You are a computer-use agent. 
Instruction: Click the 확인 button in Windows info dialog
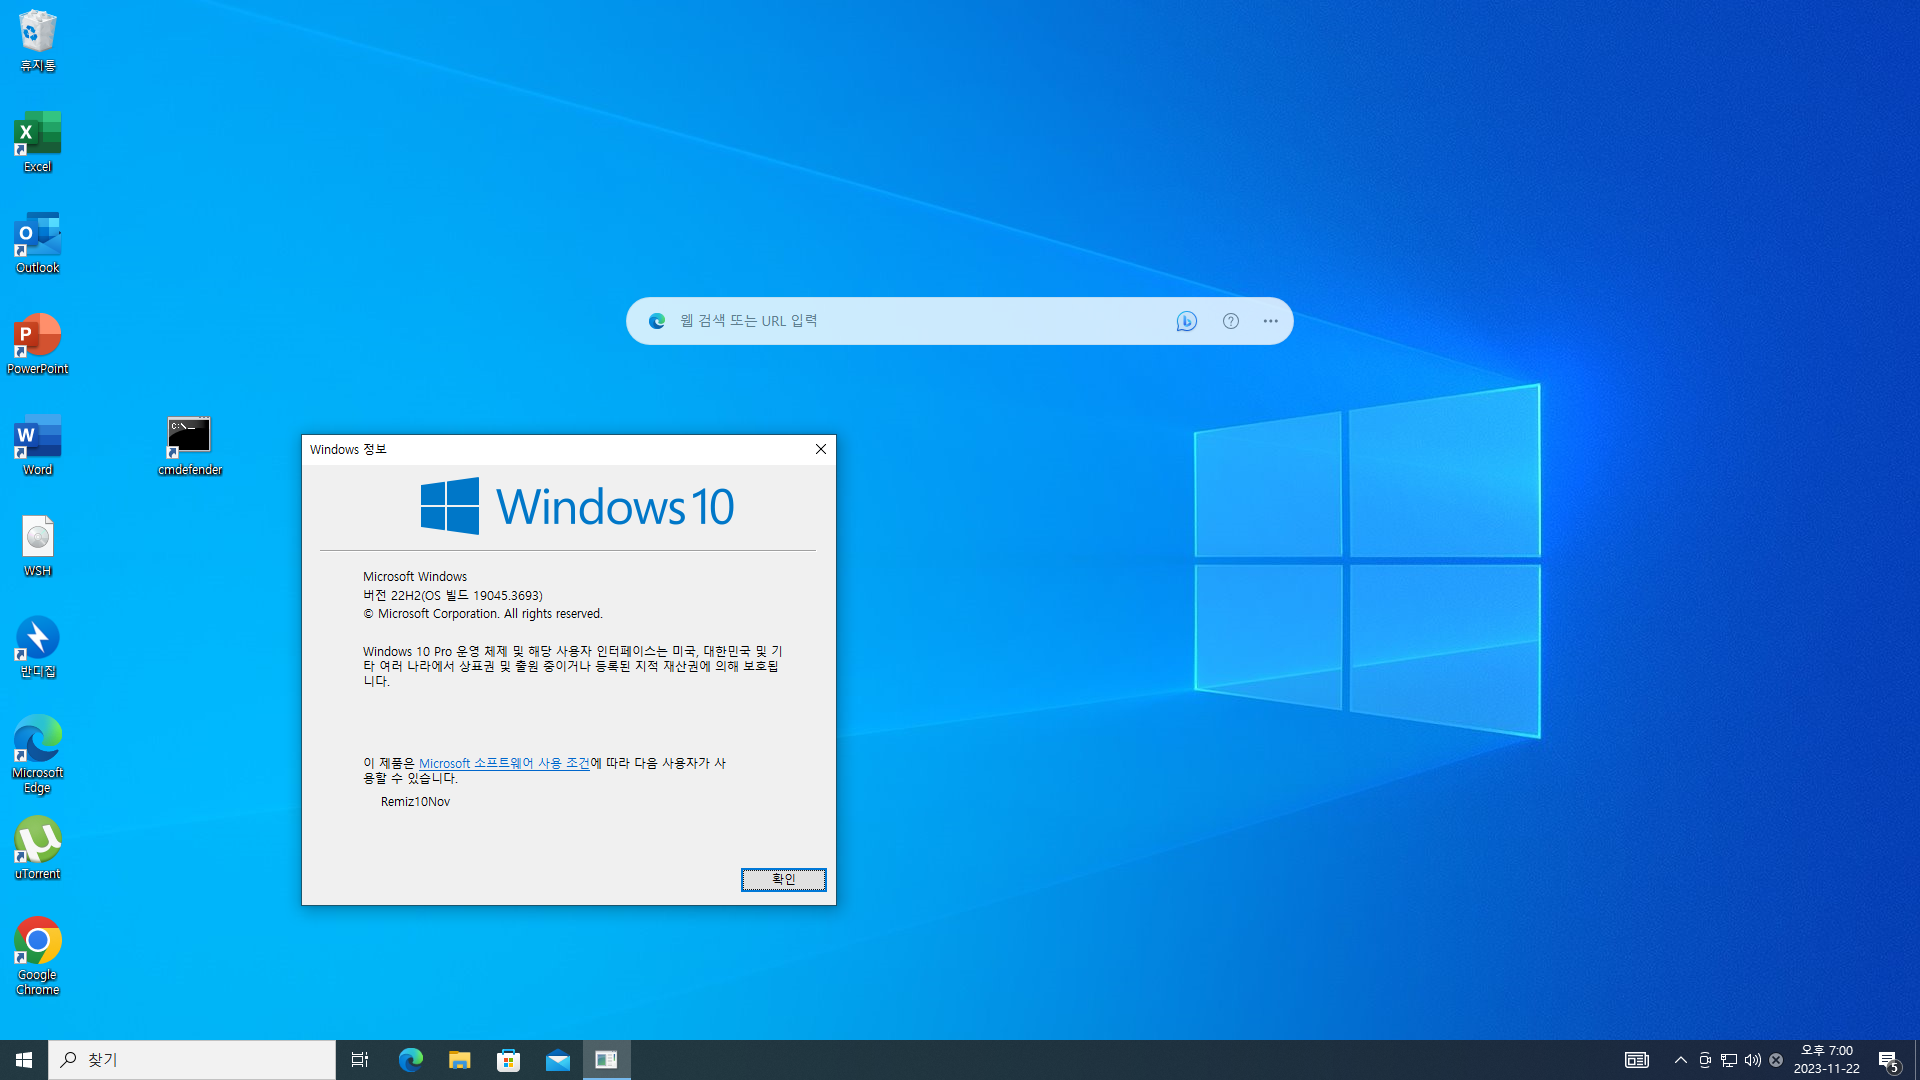tap(784, 879)
